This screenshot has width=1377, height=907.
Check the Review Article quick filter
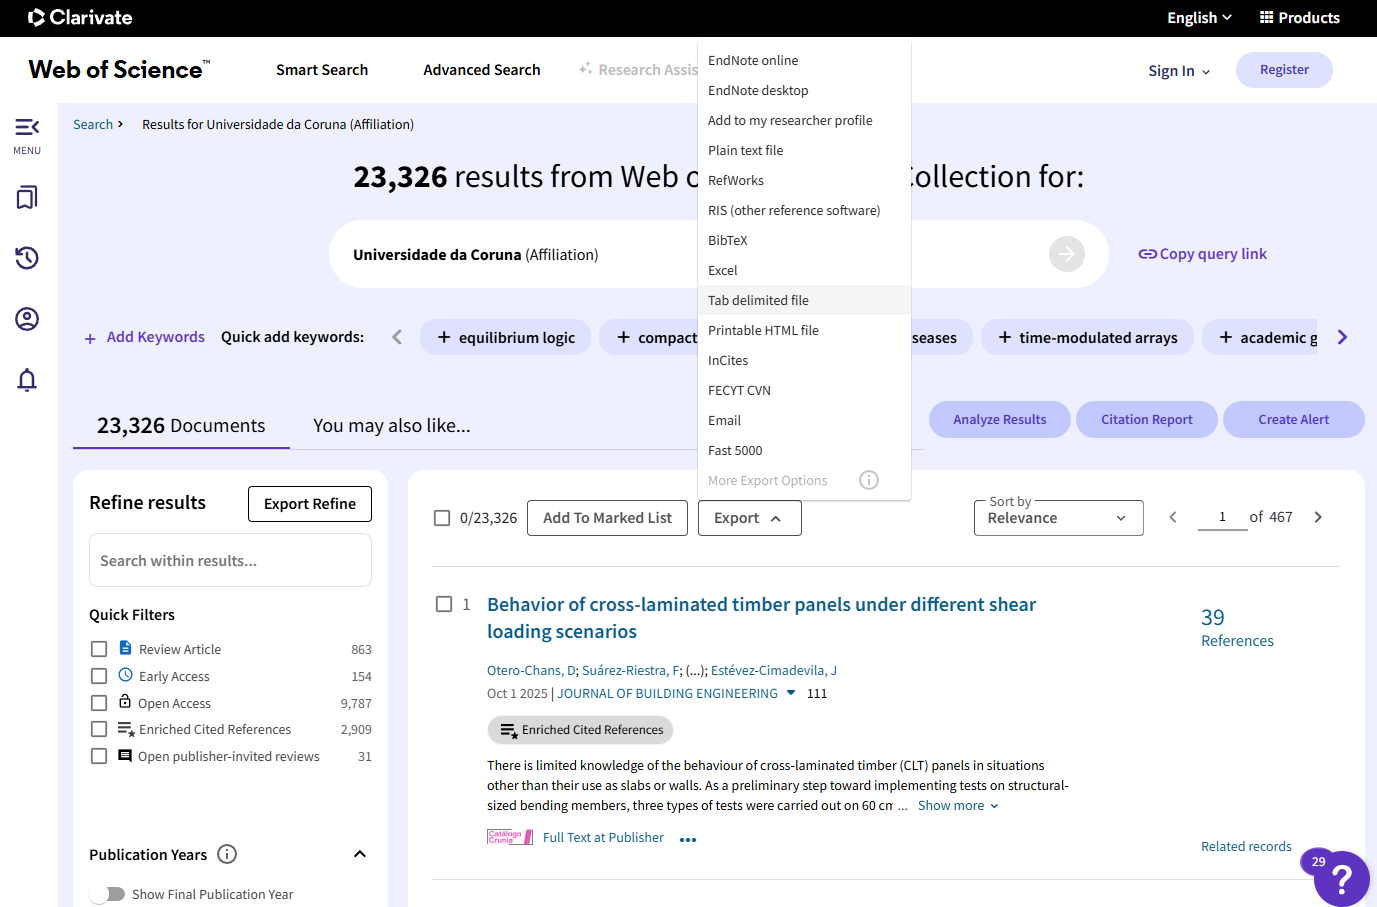click(x=99, y=649)
